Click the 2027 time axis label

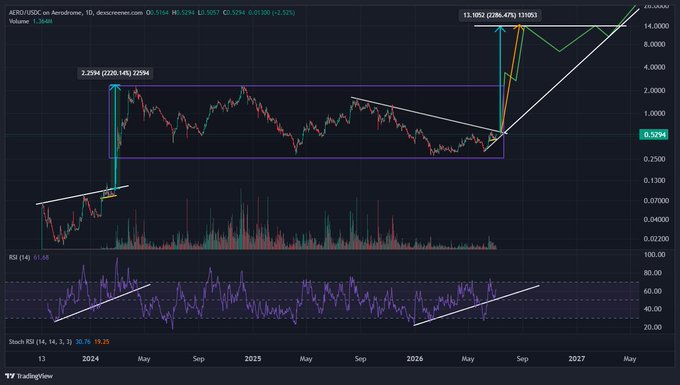(x=577, y=359)
